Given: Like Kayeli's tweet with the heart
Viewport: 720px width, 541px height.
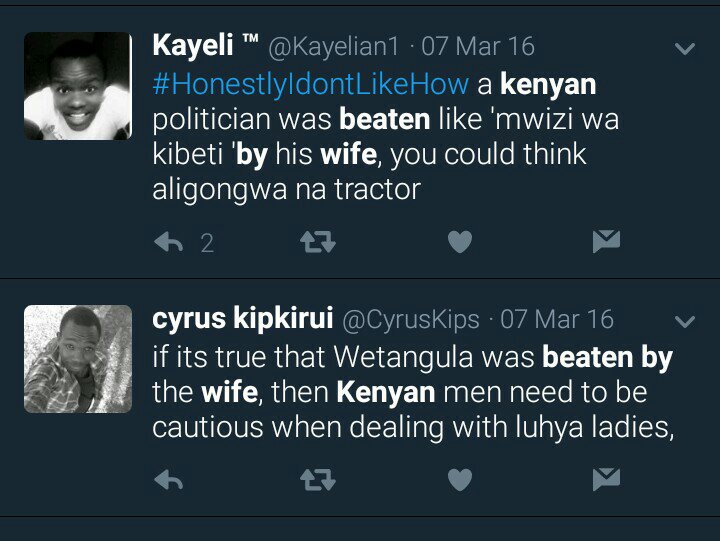Looking at the screenshot, I should pos(459,242).
